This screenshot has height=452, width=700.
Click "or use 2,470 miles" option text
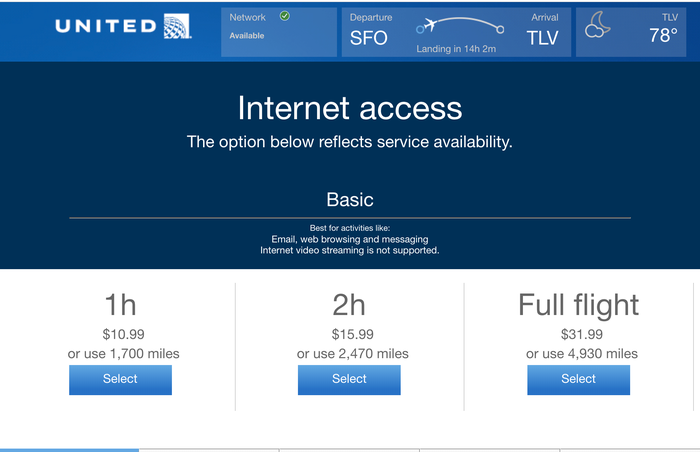(353, 353)
